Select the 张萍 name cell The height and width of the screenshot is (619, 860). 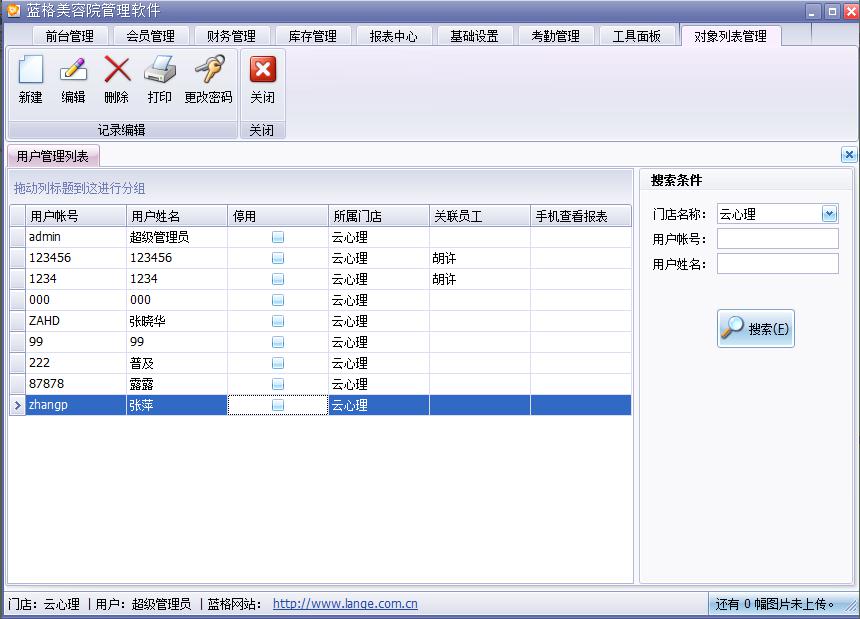pyautogui.click(x=177, y=405)
